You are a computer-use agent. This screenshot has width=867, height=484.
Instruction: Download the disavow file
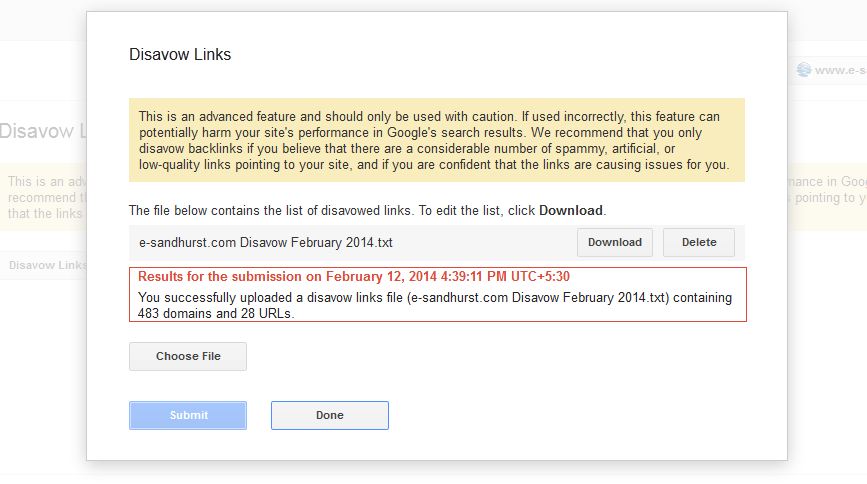(x=615, y=242)
